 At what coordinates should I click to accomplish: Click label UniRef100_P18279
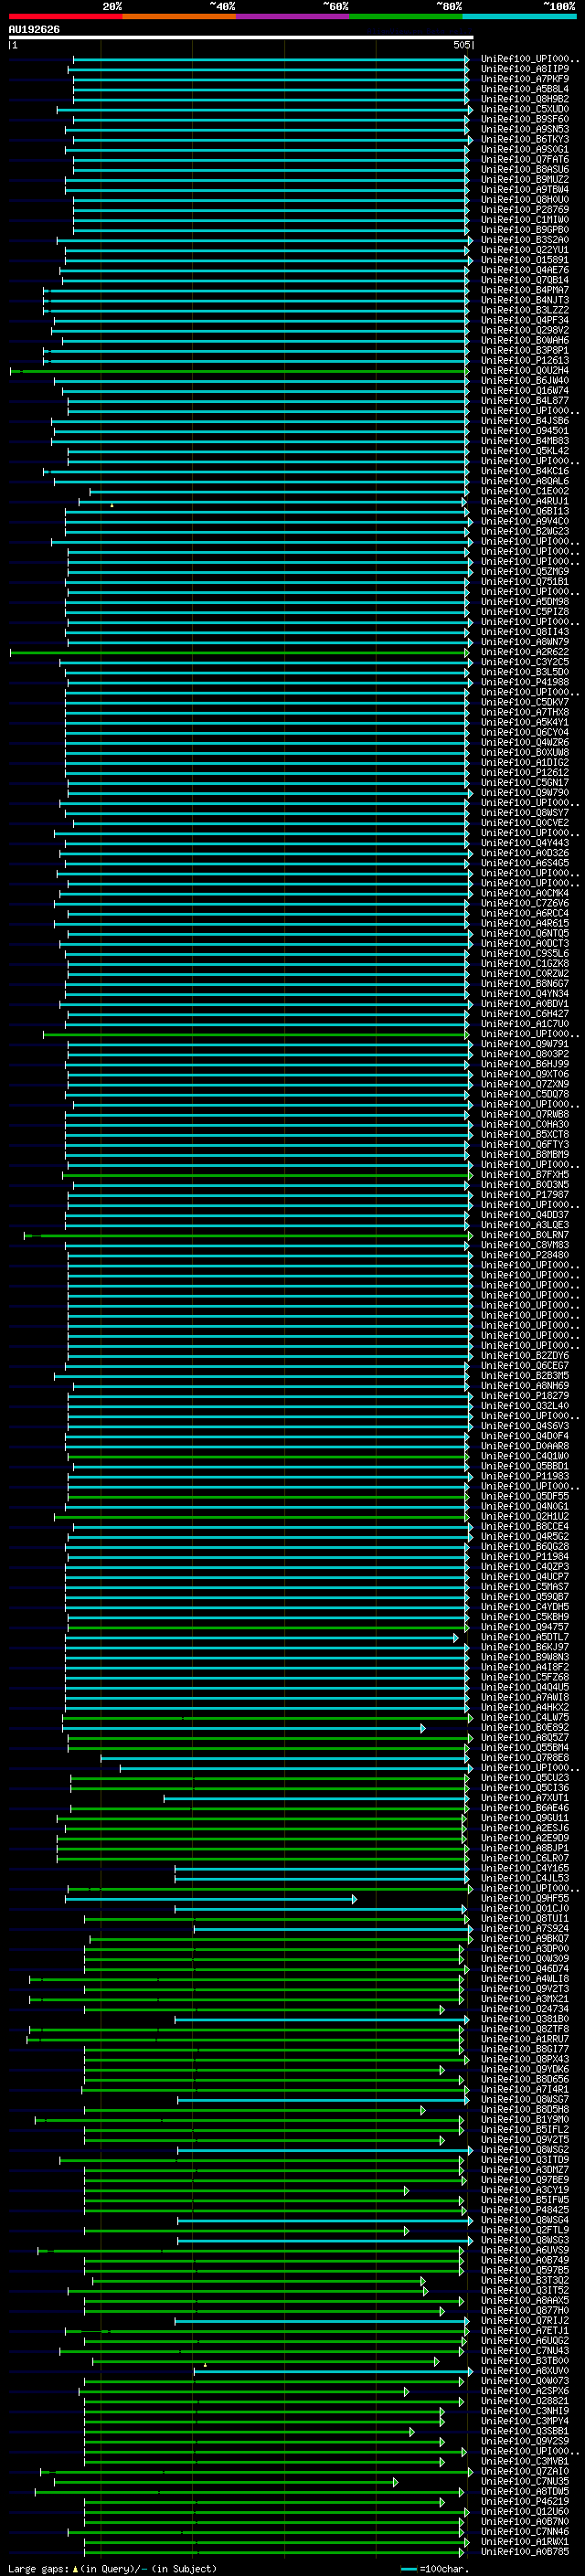524,1396
